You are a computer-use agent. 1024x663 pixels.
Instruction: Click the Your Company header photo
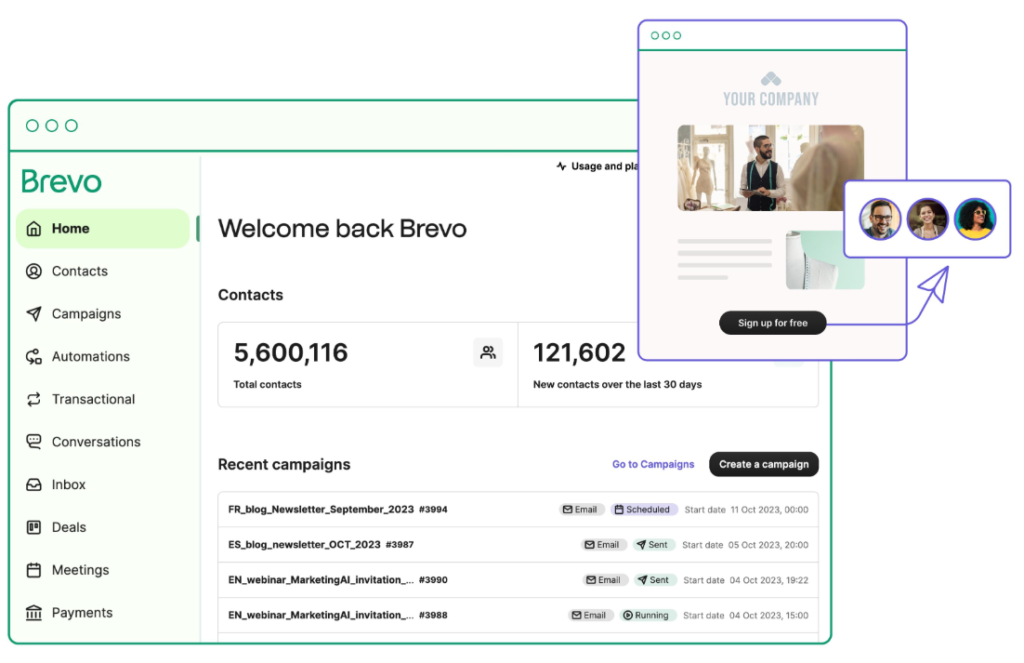[x=770, y=169]
